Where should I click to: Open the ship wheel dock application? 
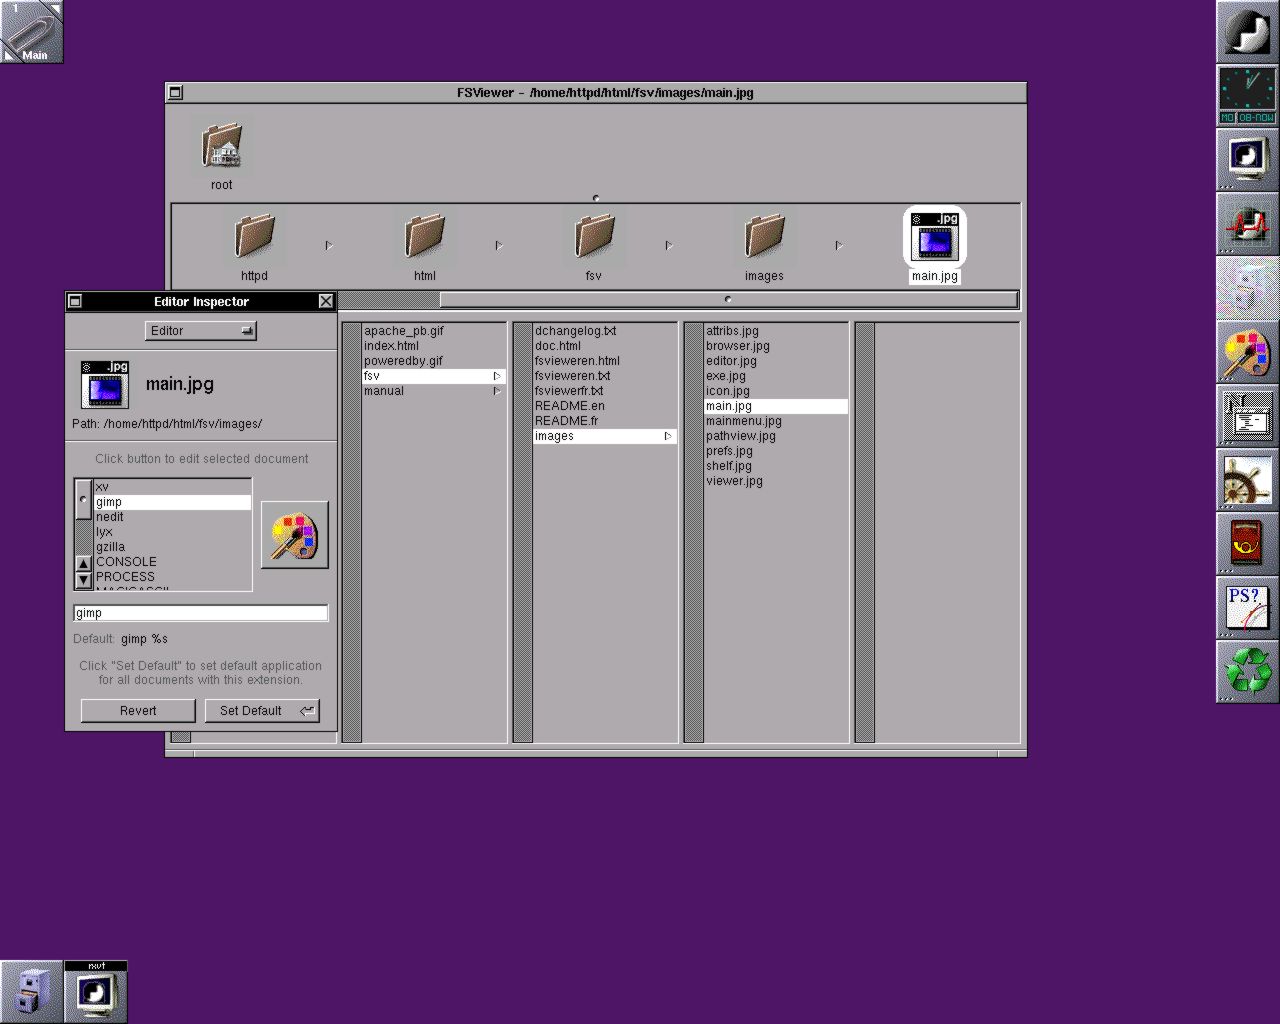1247,480
